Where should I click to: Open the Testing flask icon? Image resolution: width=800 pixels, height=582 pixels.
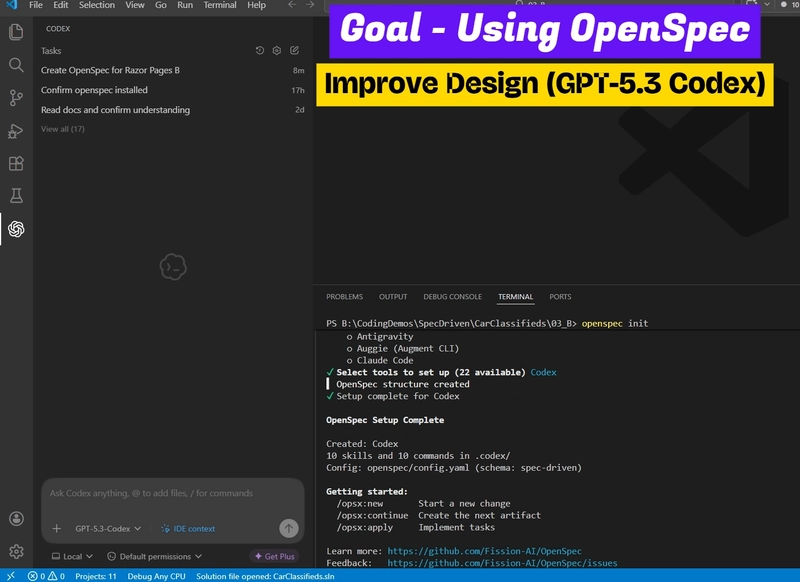tap(16, 197)
